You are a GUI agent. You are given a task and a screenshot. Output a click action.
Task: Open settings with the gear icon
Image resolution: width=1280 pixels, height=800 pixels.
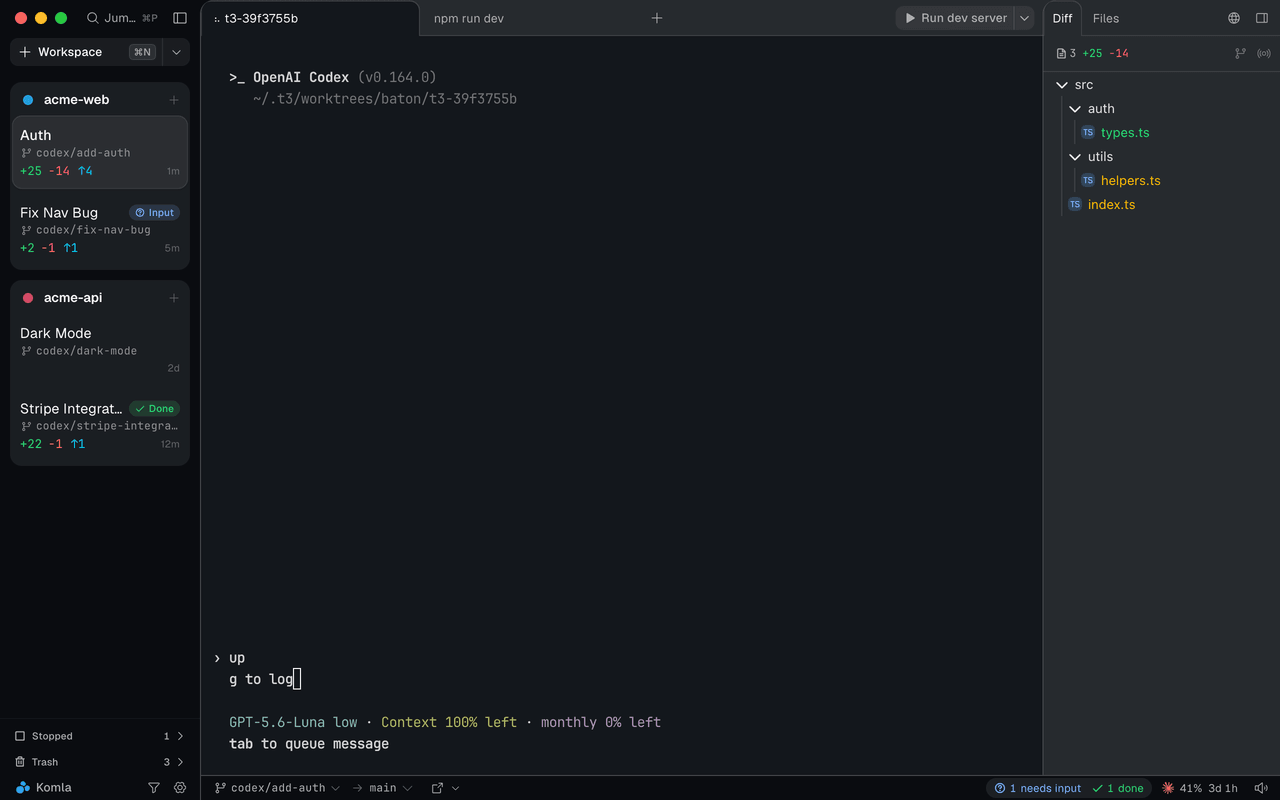[x=180, y=788]
